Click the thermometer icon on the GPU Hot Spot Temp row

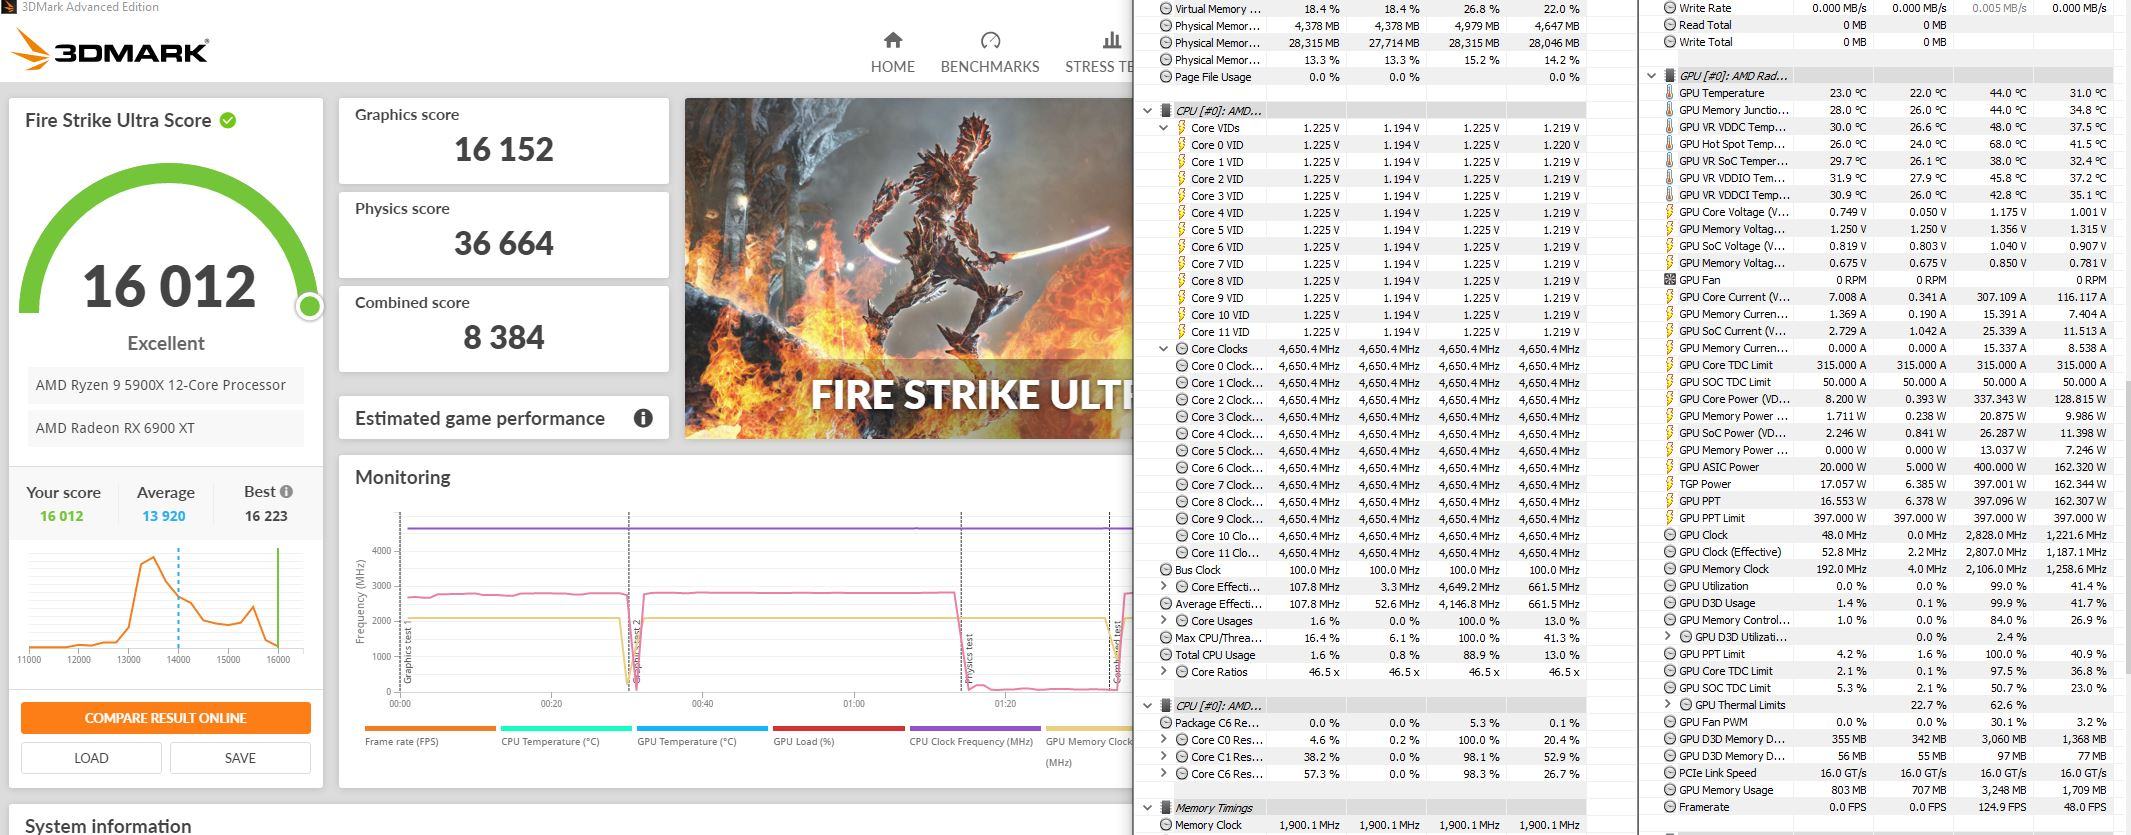point(1669,144)
